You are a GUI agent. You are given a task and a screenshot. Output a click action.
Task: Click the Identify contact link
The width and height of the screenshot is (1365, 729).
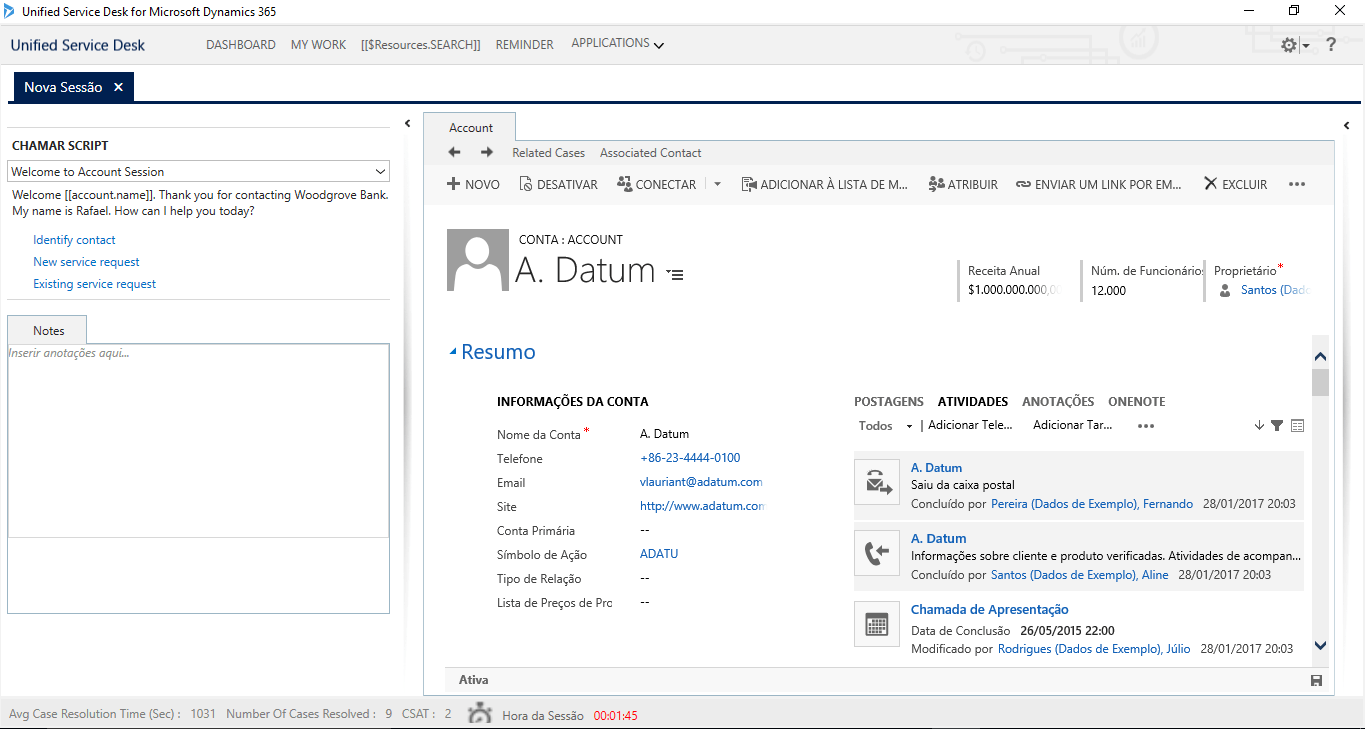pos(74,240)
